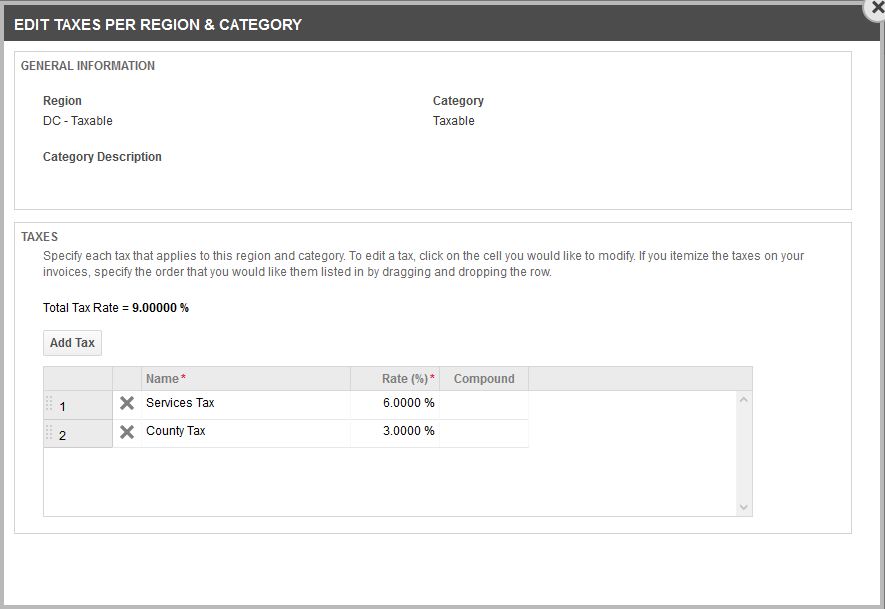Modify the 3.0000 % rate cell
This screenshot has height=609, width=885.
pos(394,432)
